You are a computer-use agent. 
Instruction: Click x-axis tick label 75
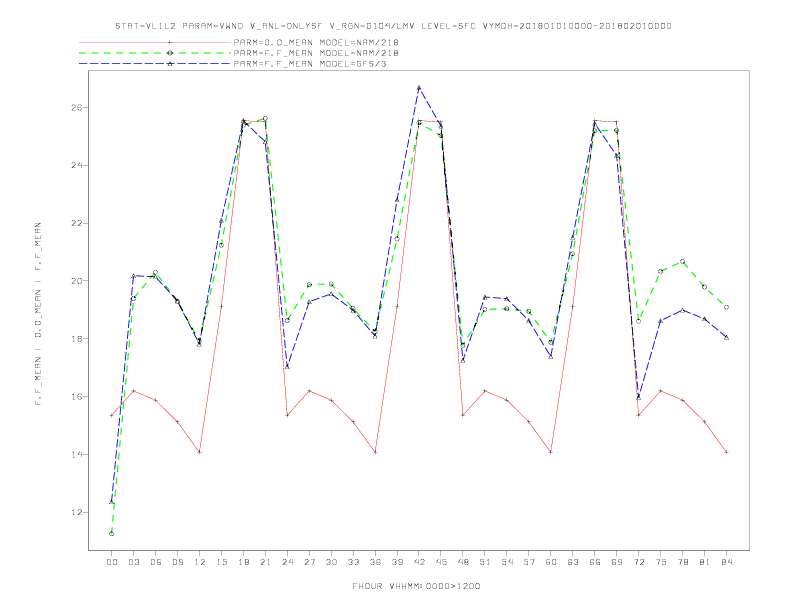[x=661, y=562]
